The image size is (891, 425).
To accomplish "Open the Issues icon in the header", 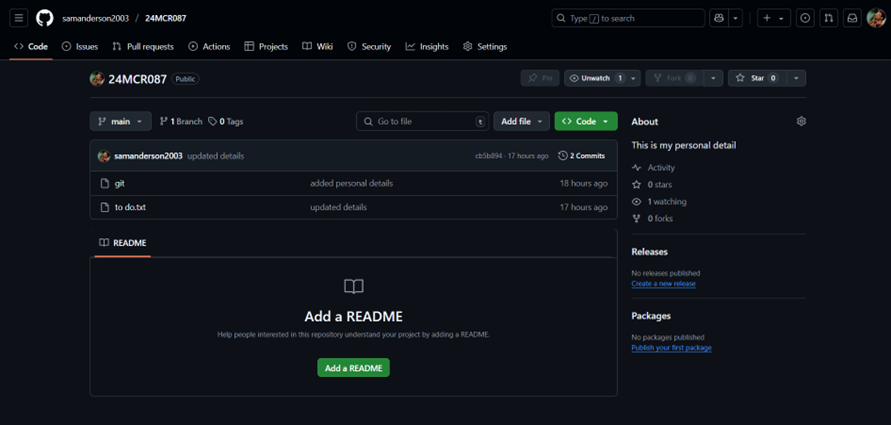I will tap(805, 18).
